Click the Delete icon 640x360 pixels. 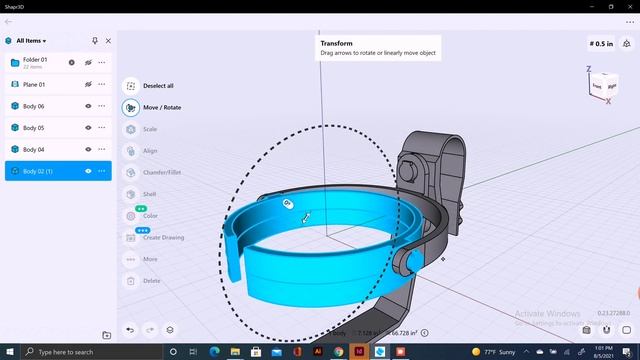[131, 281]
